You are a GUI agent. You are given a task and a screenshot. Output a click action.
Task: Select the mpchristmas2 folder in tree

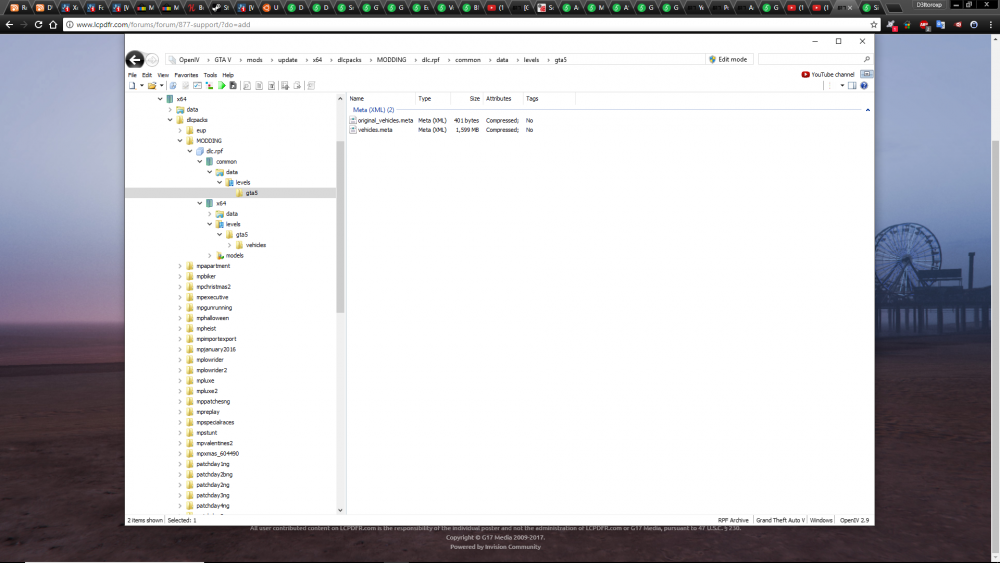click(214, 287)
